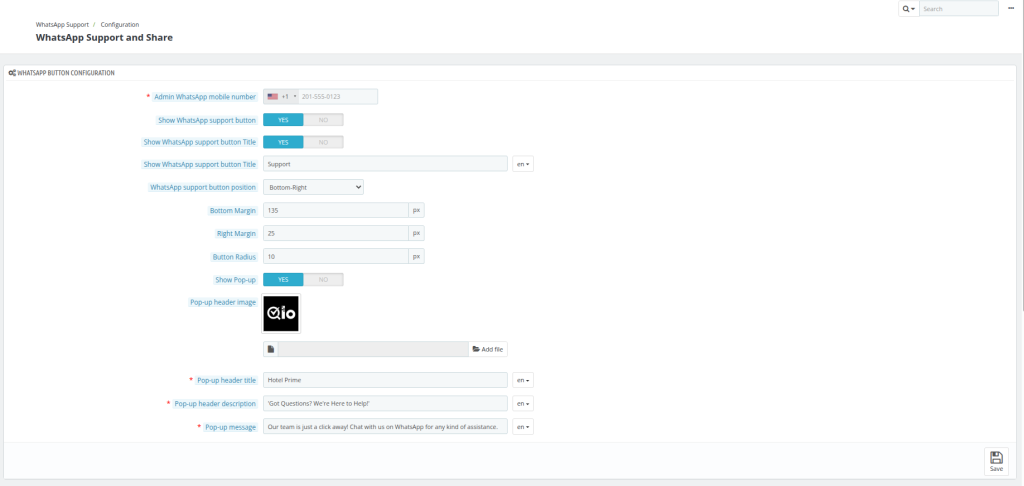This screenshot has height=486, width=1024.
Task: Click the Pop-up header image thumbnail
Action: pyautogui.click(x=281, y=314)
